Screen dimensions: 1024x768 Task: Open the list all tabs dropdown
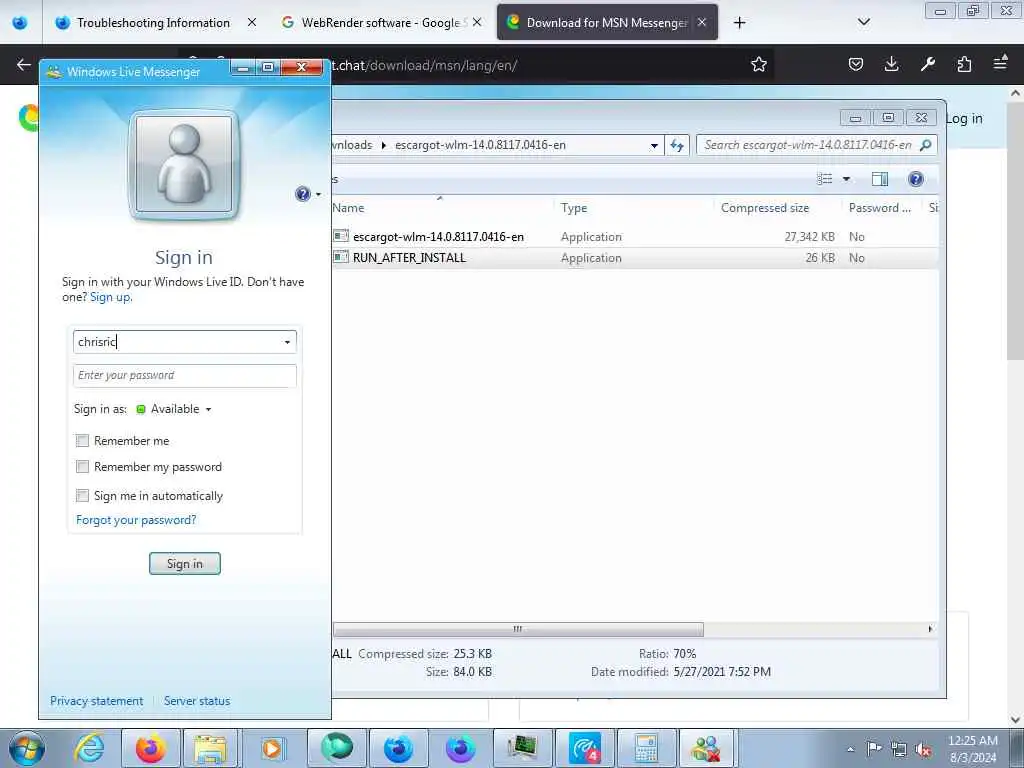[863, 22]
